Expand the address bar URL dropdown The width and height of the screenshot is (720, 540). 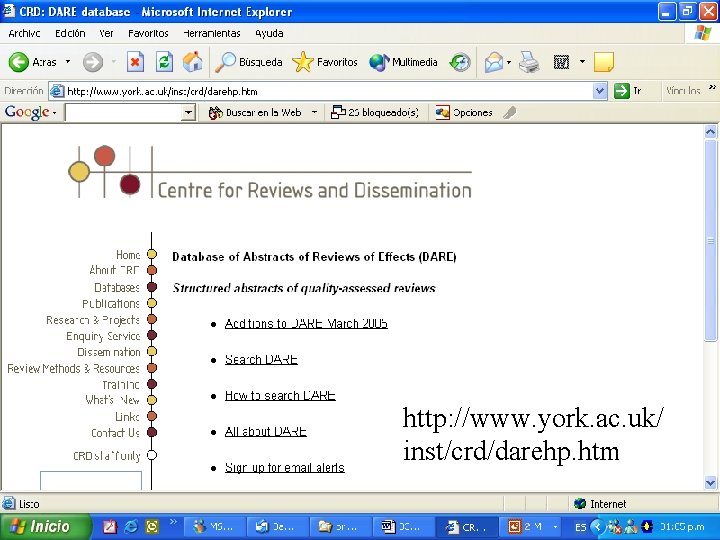599,91
